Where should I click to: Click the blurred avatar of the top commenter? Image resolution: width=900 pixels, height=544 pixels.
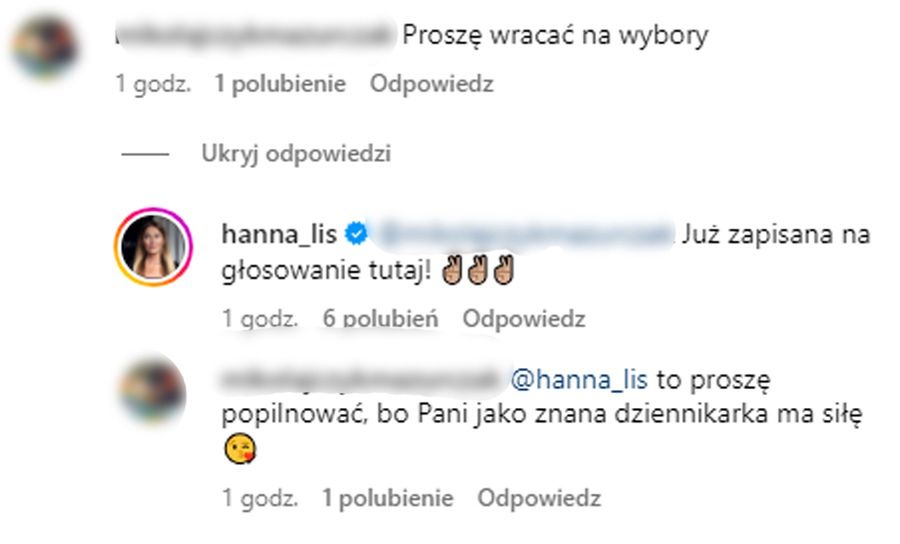point(45,47)
